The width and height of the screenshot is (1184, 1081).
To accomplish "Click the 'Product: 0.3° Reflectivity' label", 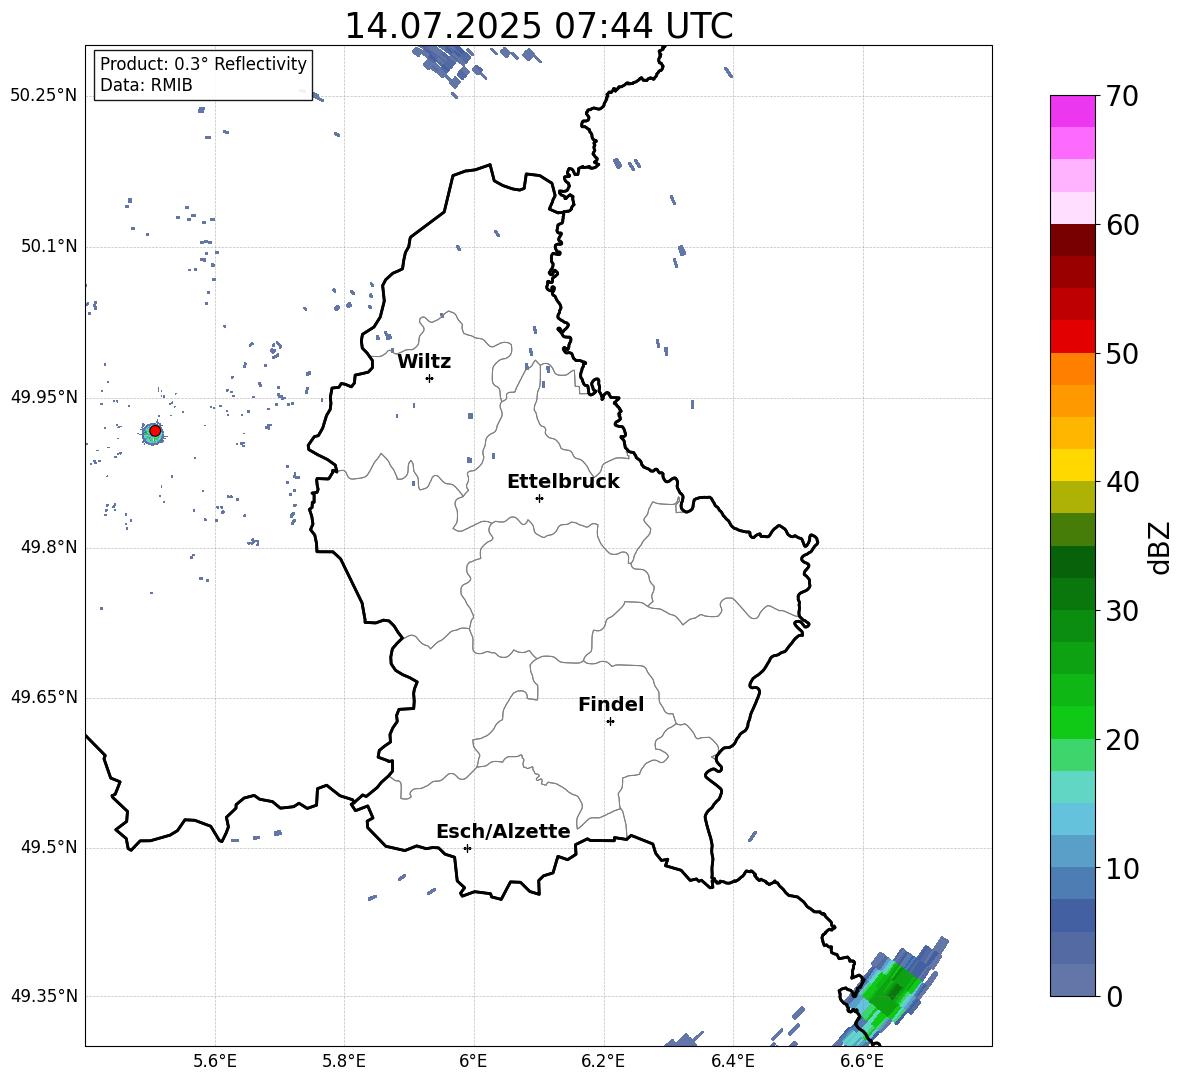I will point(203,64).
